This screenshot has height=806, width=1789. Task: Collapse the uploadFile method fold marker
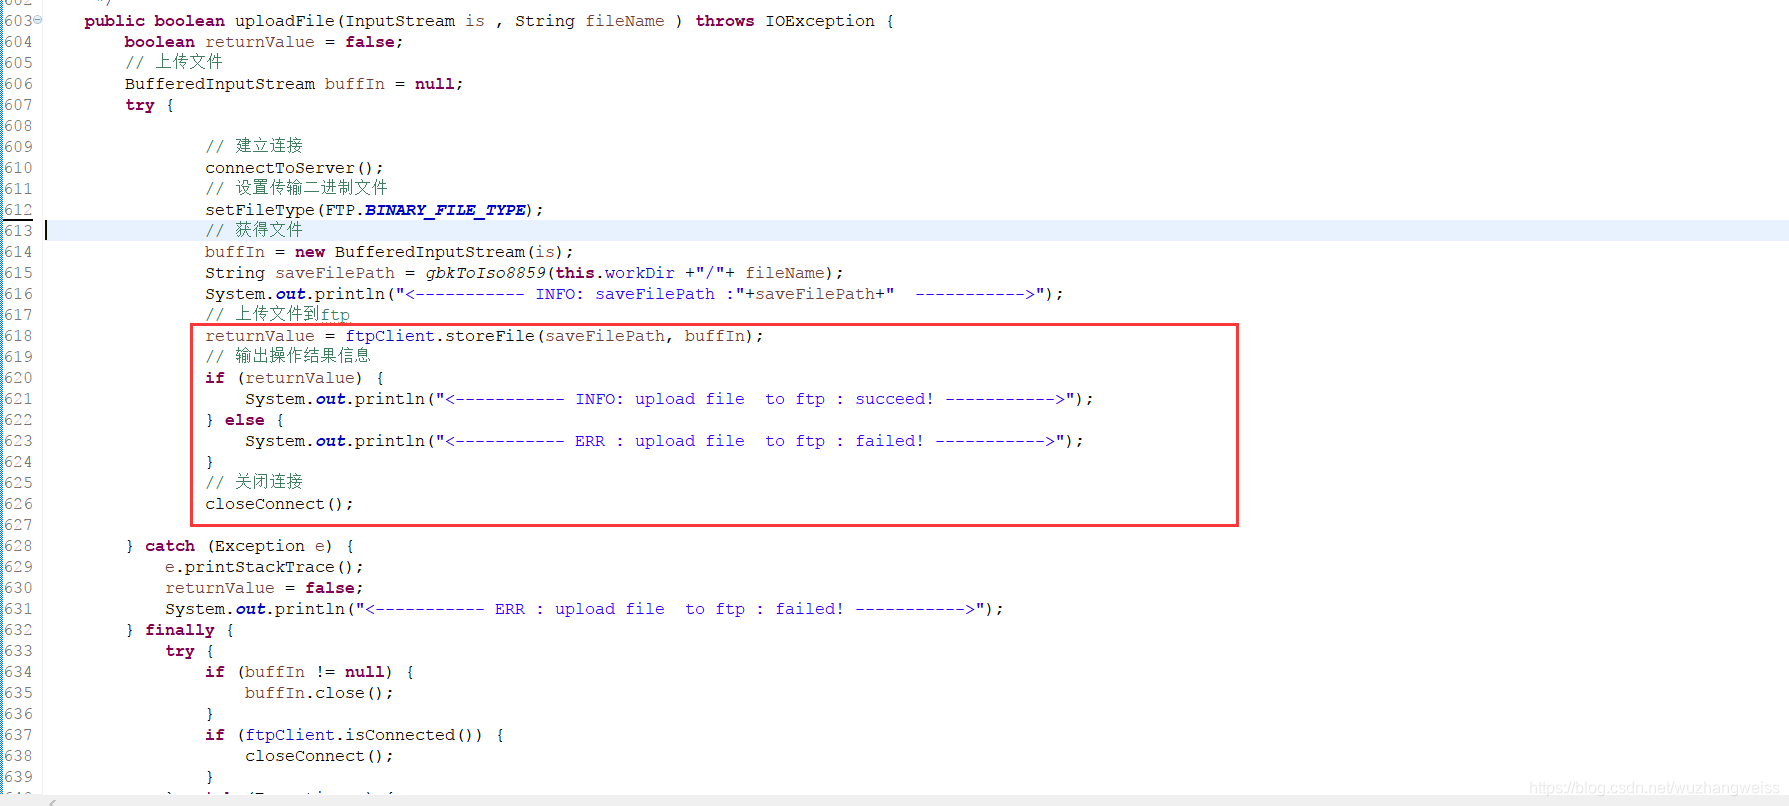point(38,20)
